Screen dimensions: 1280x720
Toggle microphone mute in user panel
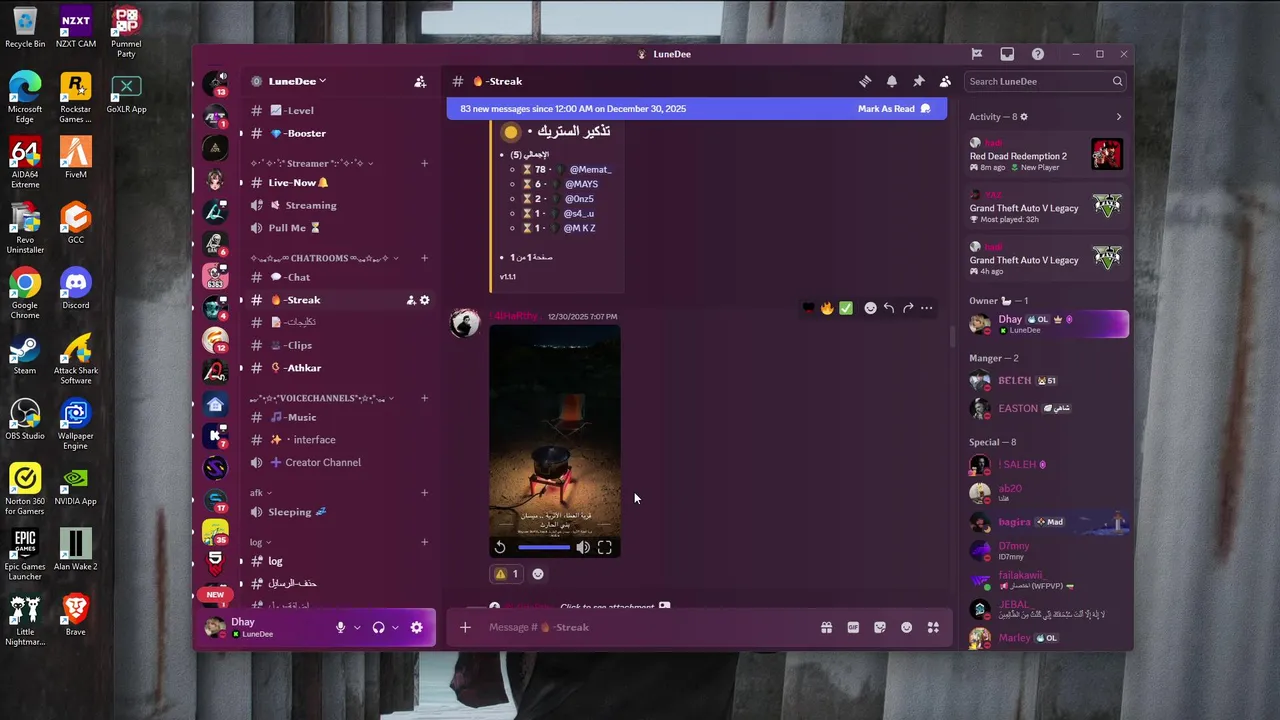click(x=340, y=627)
